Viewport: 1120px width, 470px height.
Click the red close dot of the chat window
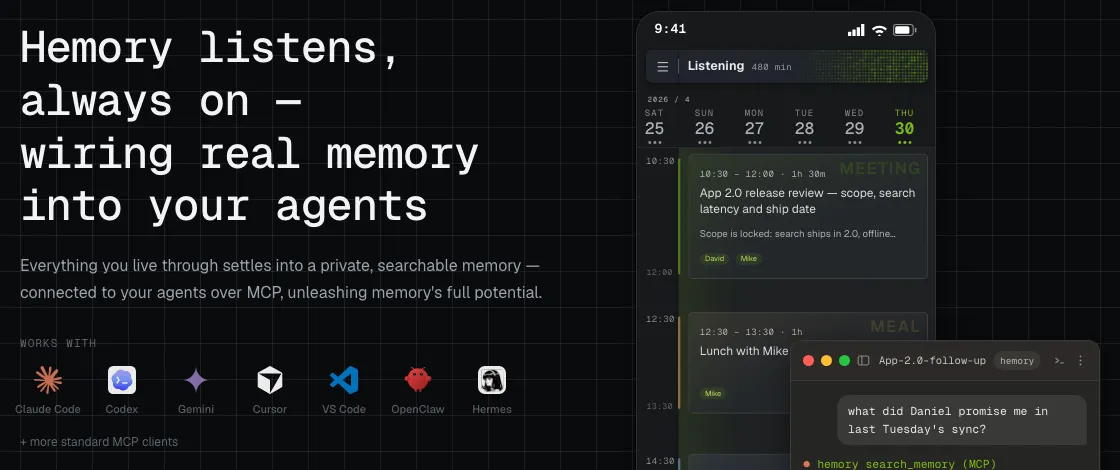pos(809,361)
